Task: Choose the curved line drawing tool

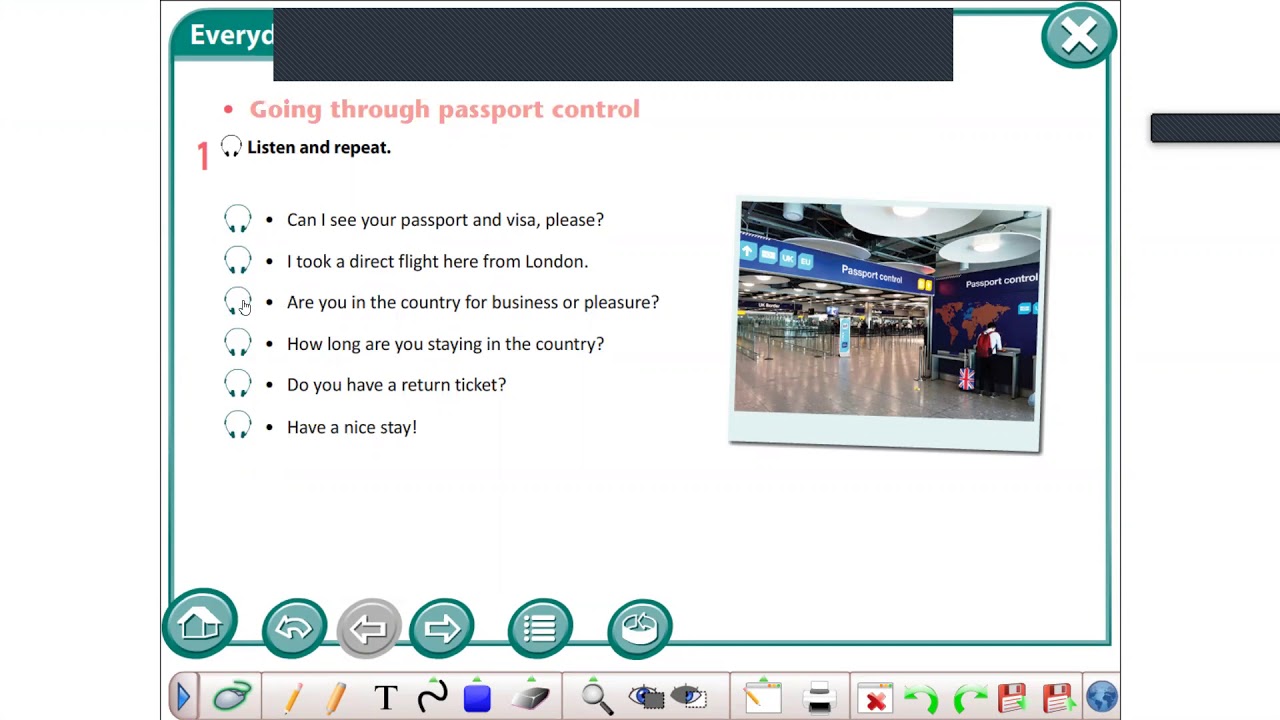Action: click(433, 697)
